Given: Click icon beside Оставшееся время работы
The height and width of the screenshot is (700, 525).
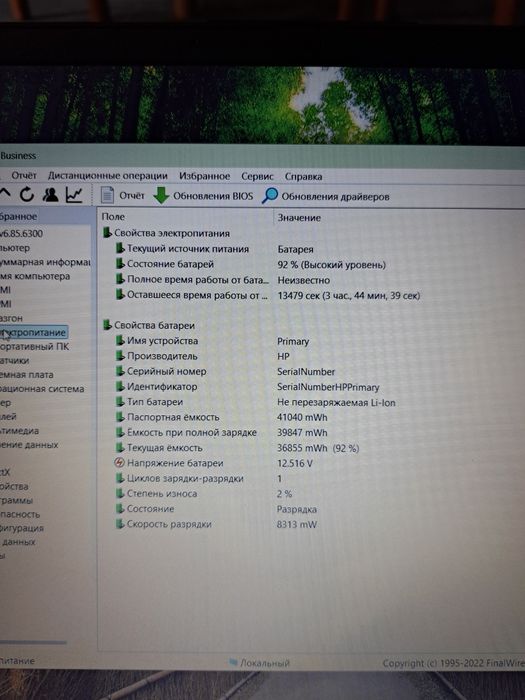Looking at the screenshot, I should tap(120, 294).
